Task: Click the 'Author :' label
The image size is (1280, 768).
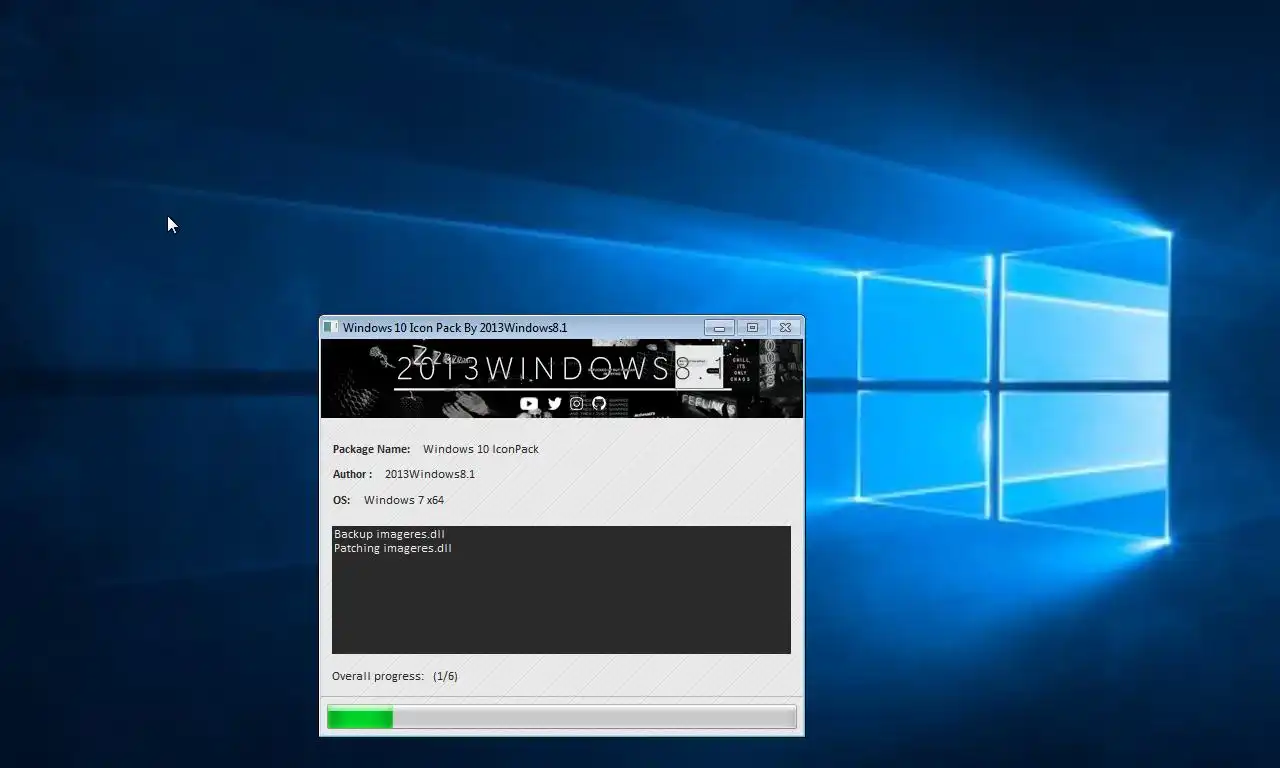Action: click(353, 474)
